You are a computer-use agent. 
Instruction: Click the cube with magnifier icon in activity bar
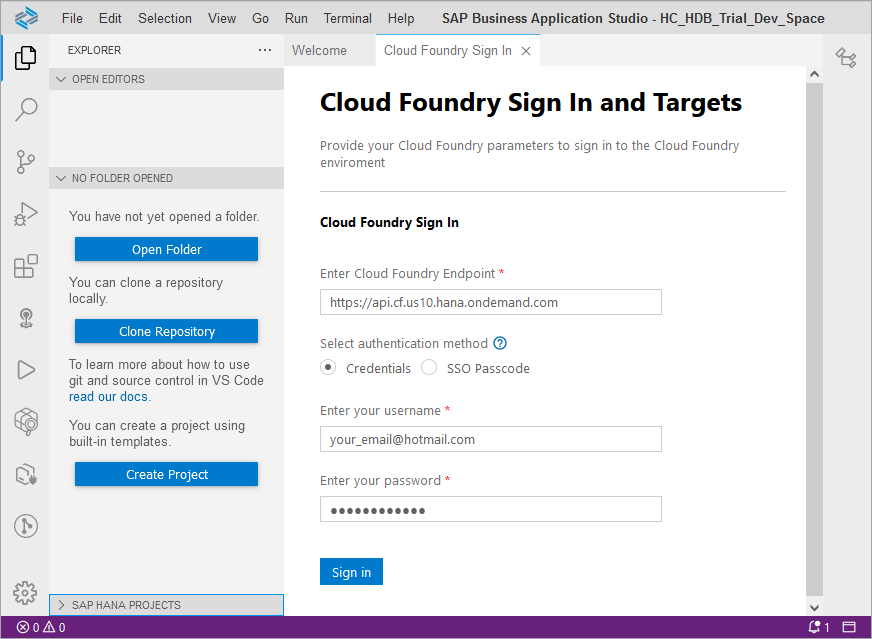click(x=26, y=422)
